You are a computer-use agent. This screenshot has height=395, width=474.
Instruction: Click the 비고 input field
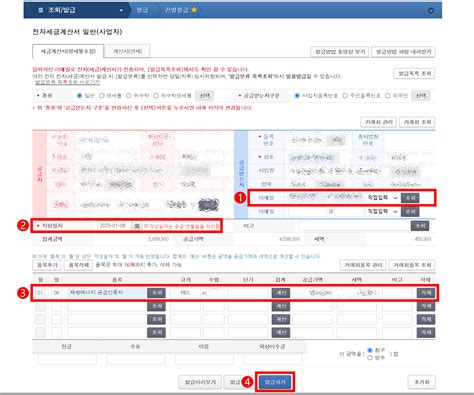pyautogui.click(x=354, y=226)
